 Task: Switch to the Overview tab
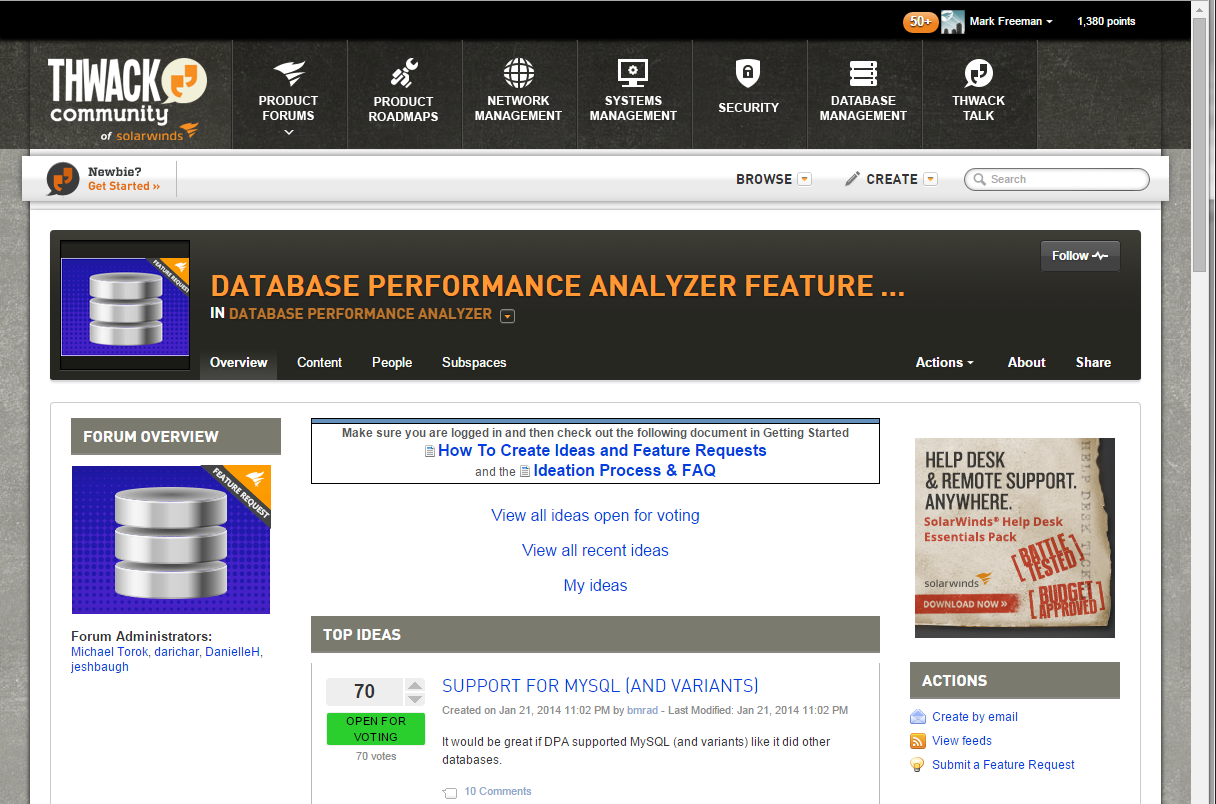tap(239, 362)
